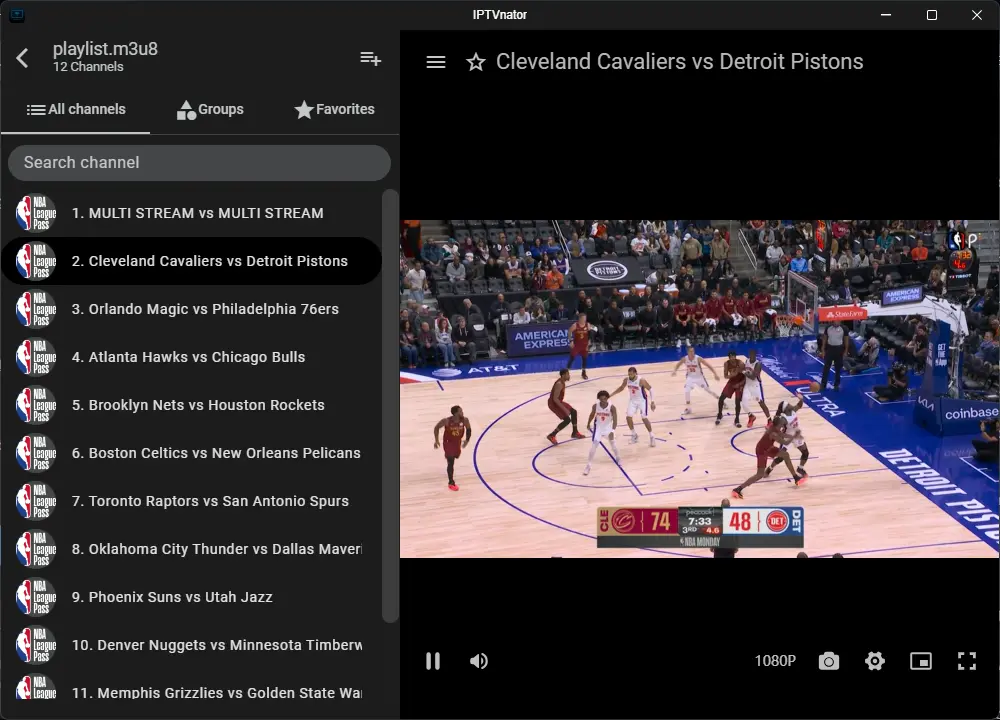Open the player settings gear
The image size is (1000, 720).
tap(874, 661)
